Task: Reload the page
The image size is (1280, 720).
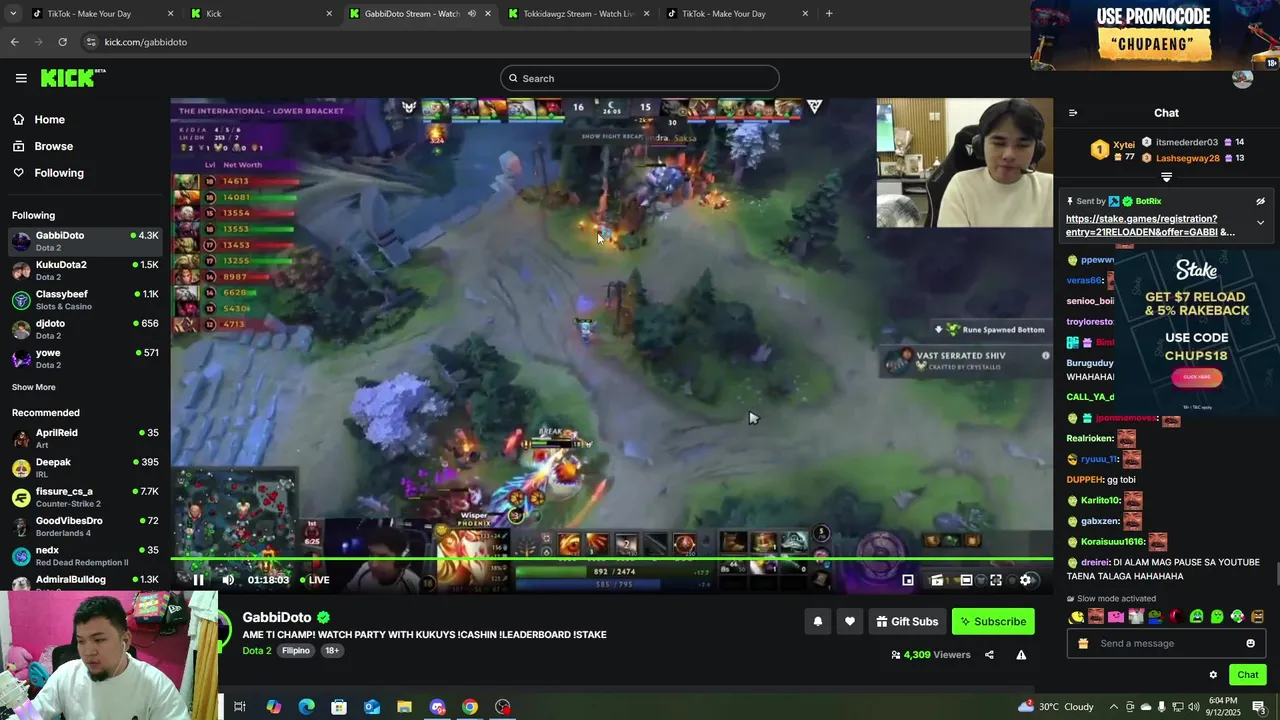Action: (x=62, y=42)
